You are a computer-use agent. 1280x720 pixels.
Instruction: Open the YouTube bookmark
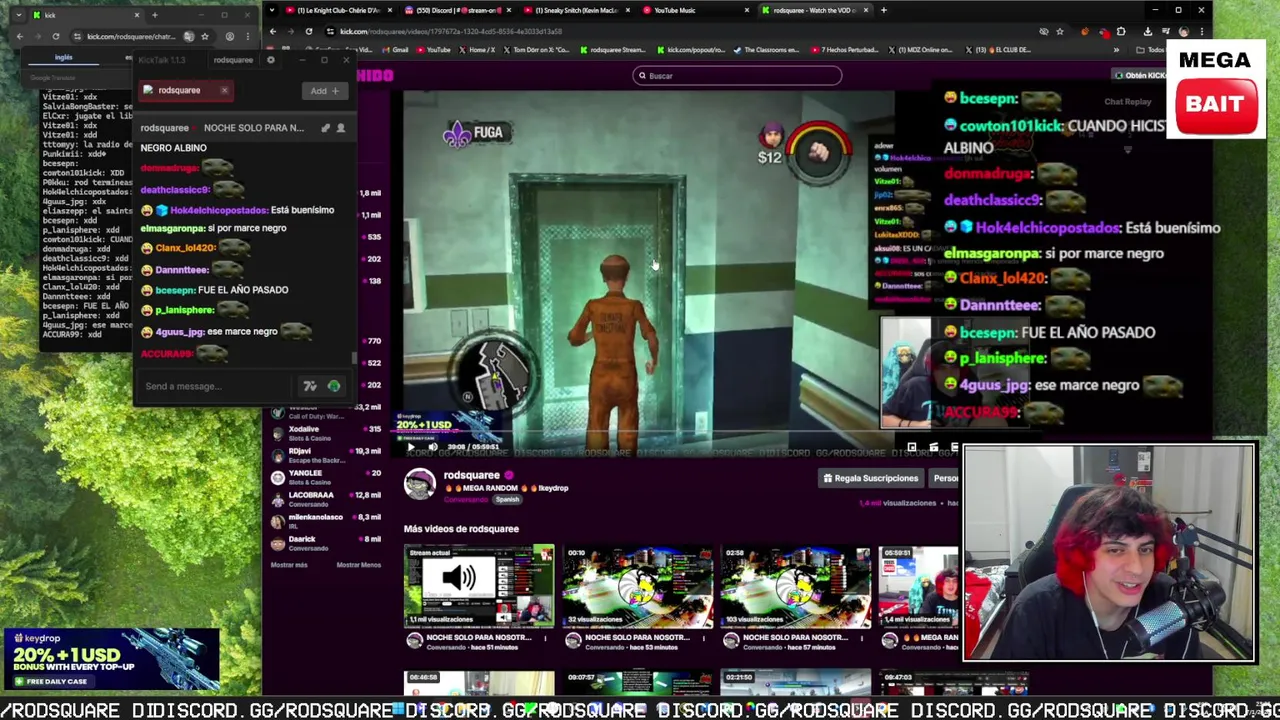[x=435, y=50]
